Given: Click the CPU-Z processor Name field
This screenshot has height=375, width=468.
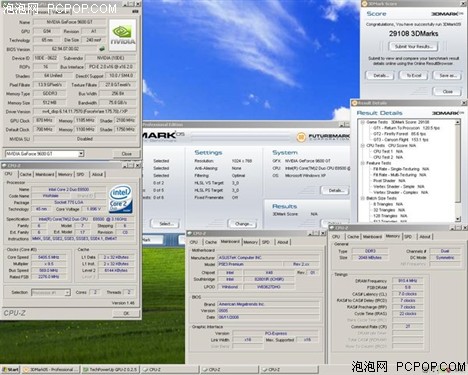Looking at the screenshot, I should coord(68,189).
